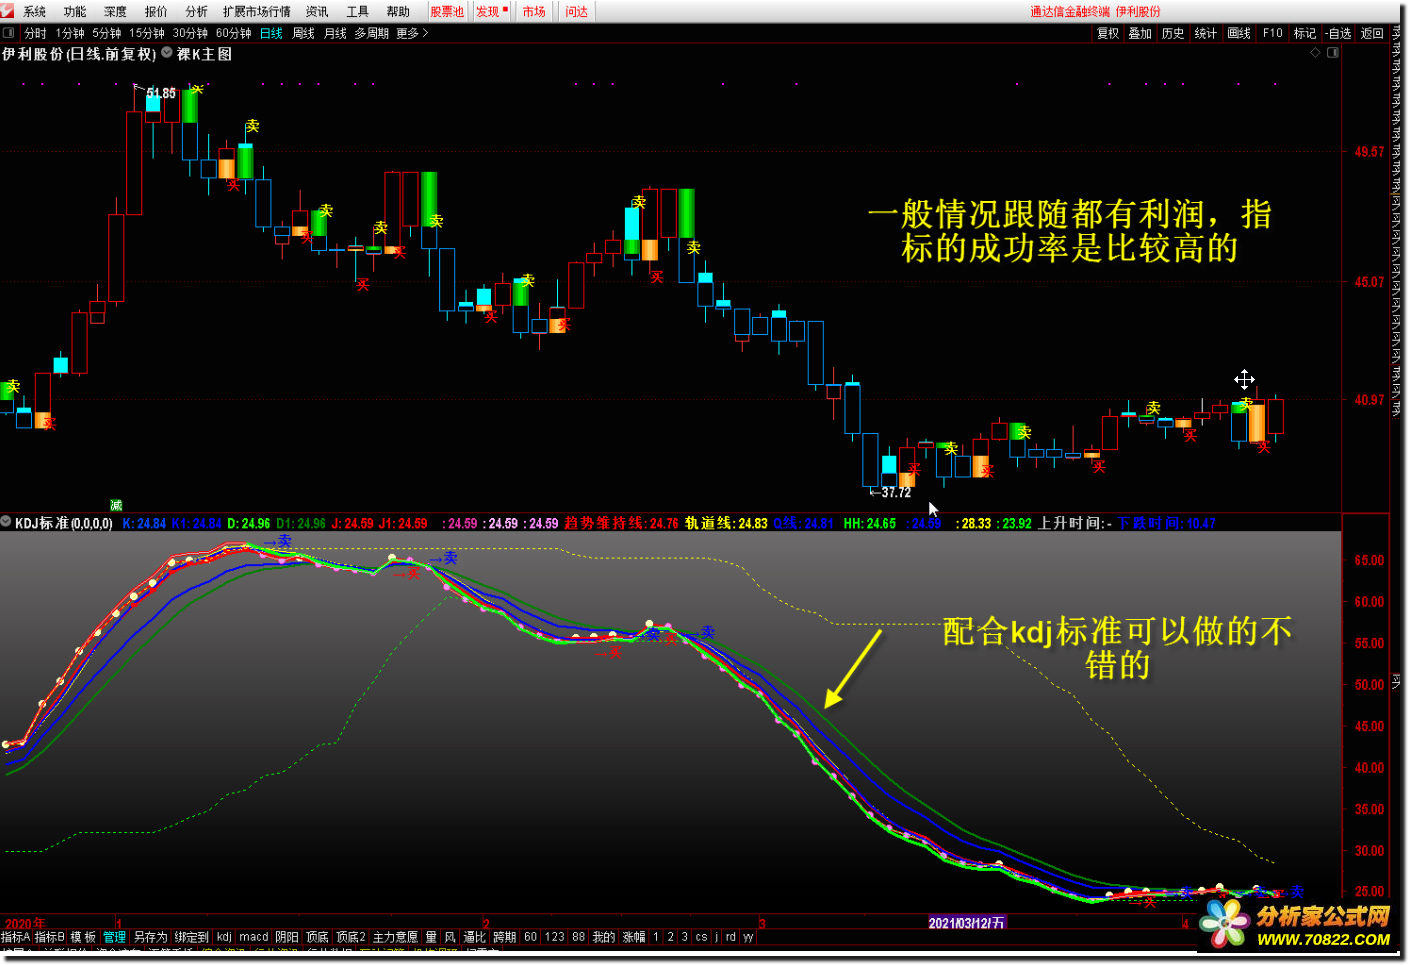Screen dimensions: 1410x965
Task: Open the 分析 menu
Action: (x=197, y=12)
